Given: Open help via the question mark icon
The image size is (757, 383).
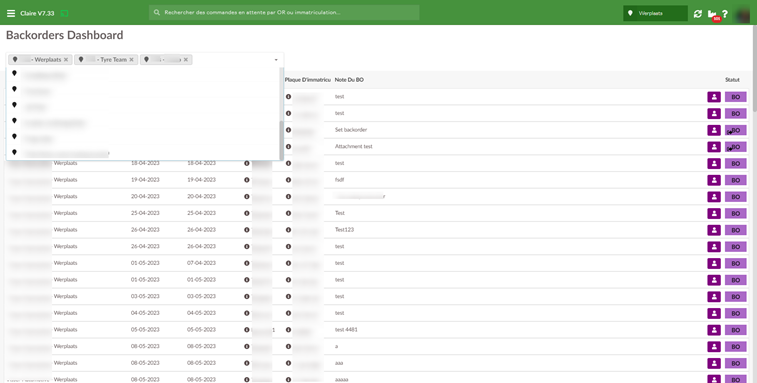Looking at the screenshot, I should click(725, 14).
